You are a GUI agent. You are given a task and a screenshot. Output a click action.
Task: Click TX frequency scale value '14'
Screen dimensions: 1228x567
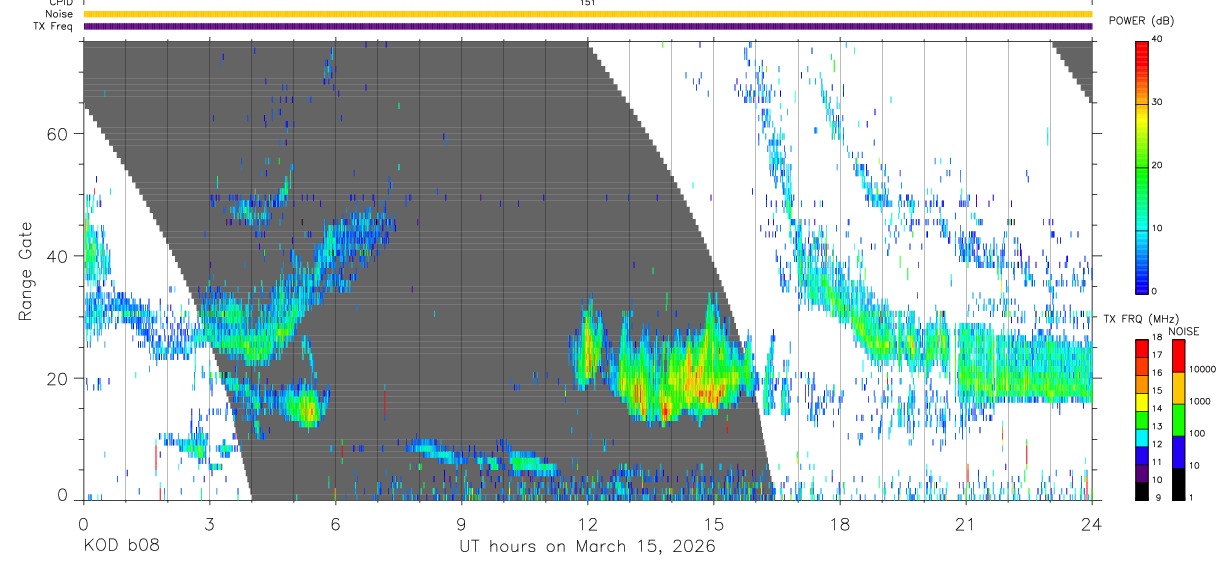tap(1157, 409)
